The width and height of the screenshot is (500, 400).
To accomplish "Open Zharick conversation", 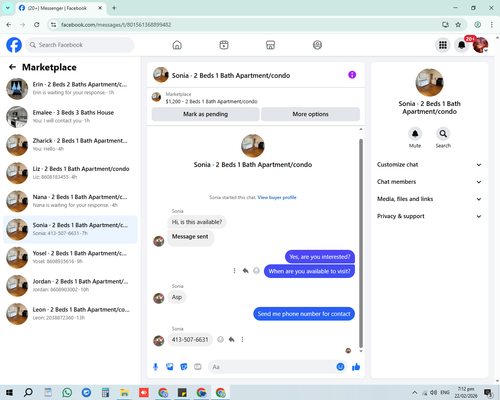I will click(70, 145).
